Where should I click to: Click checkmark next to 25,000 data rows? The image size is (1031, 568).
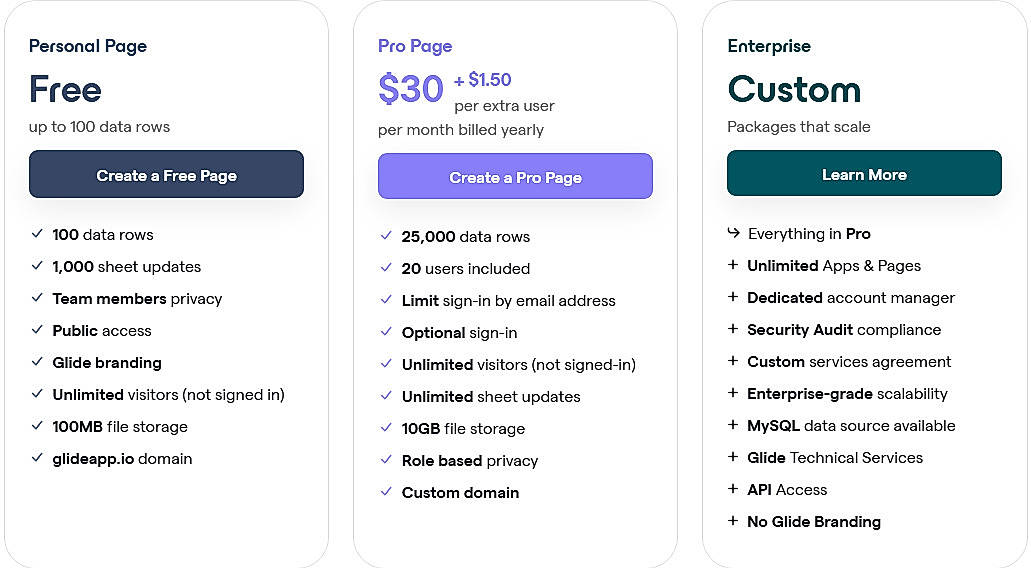[x=386, y=236]
